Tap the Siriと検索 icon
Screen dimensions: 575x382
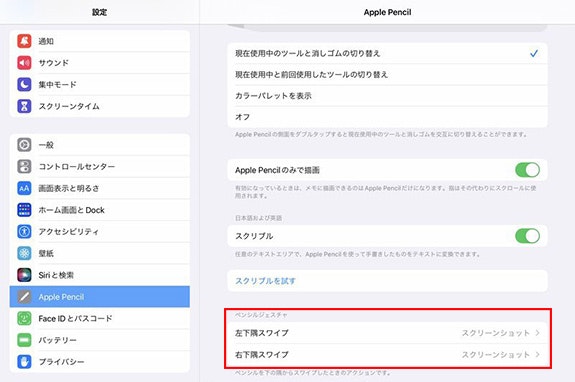pos(24,275)
